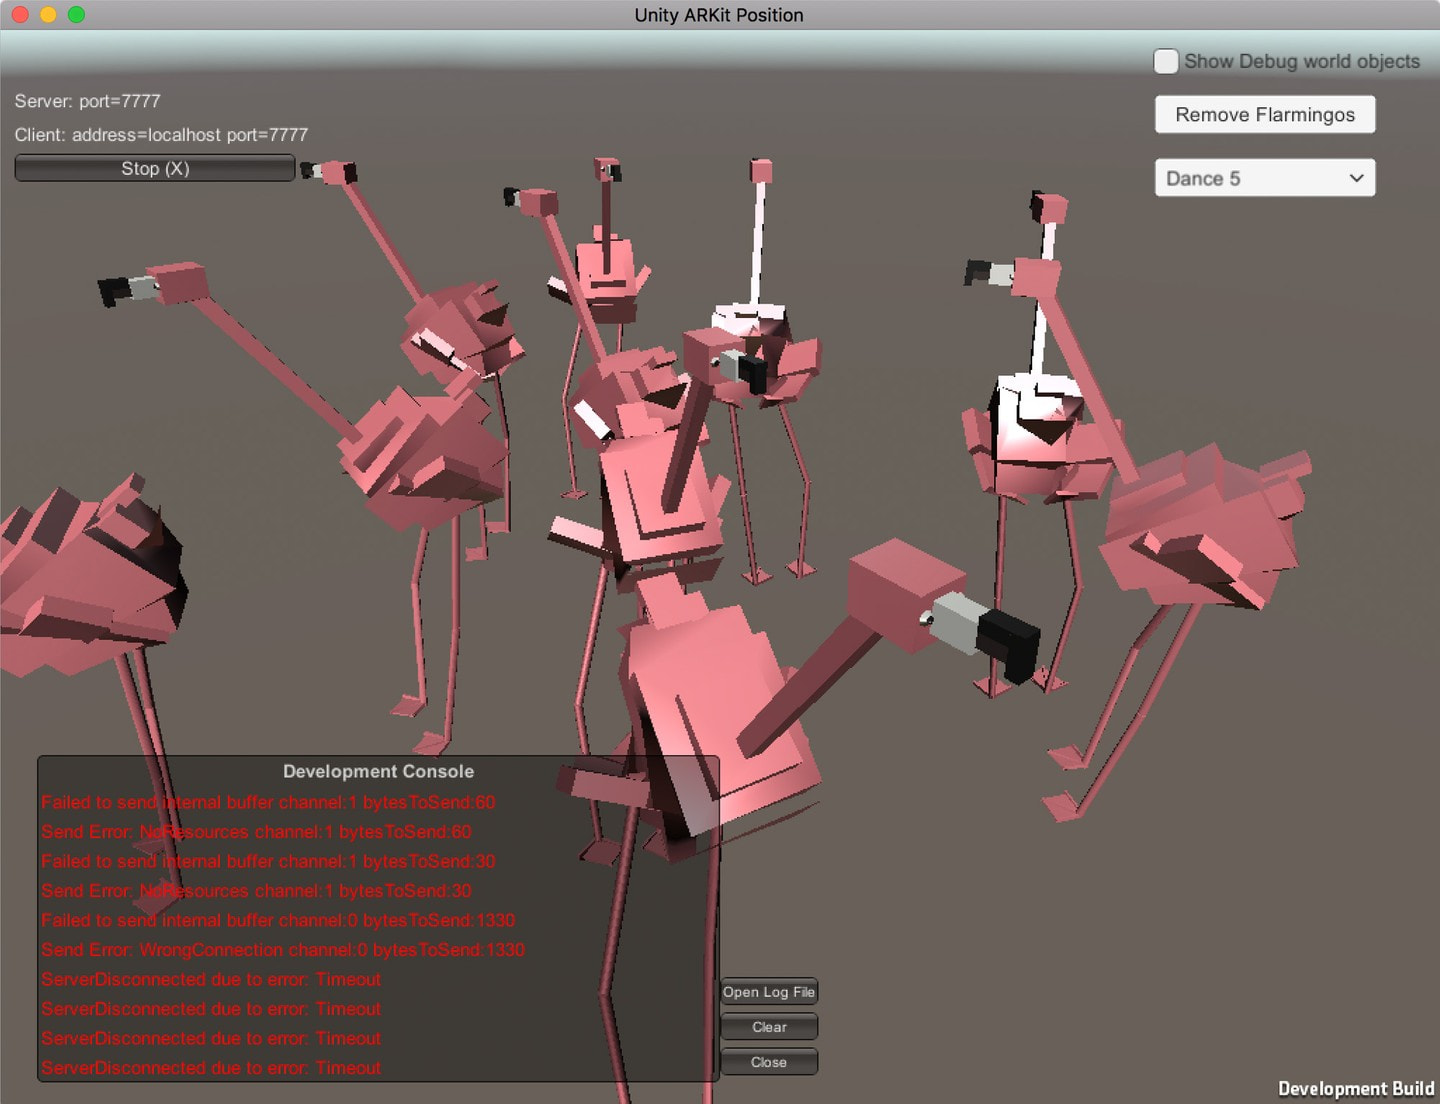Enable Show Debug world objects checkbox
1440x1104 pixels.
coord(1166,61)
